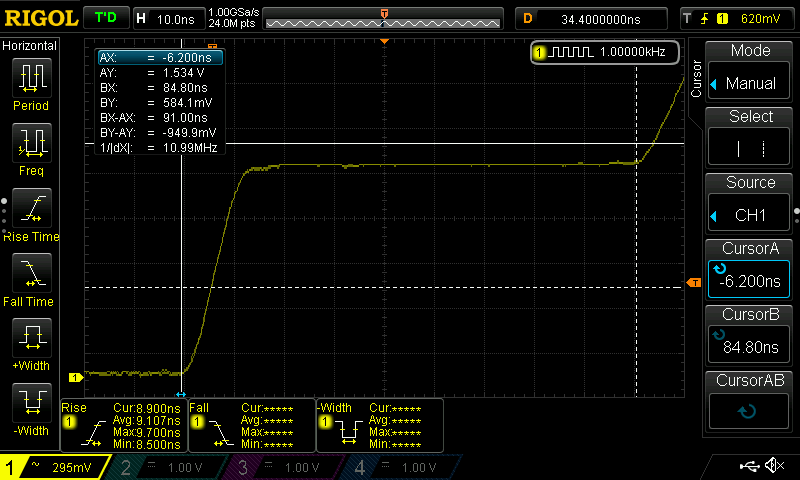Click the cursor A handle below grid
800x480 pixels.
(181, 394)
